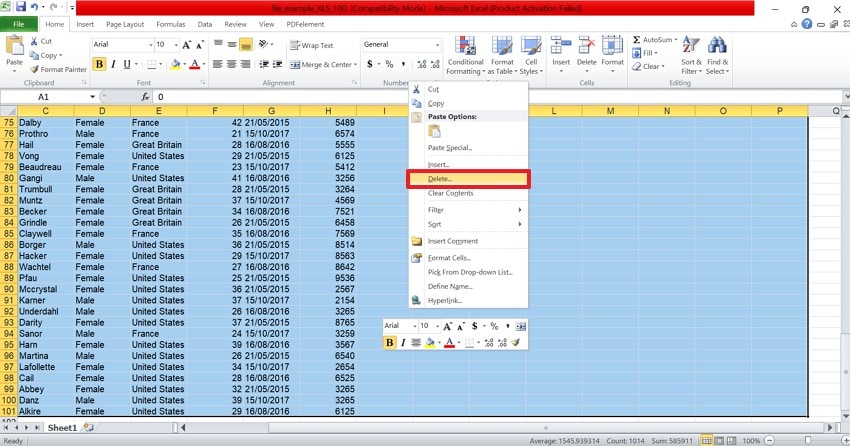Click the Format cells ribbon icon
This screenshot has width=850, height=446.
click(613, 46)
